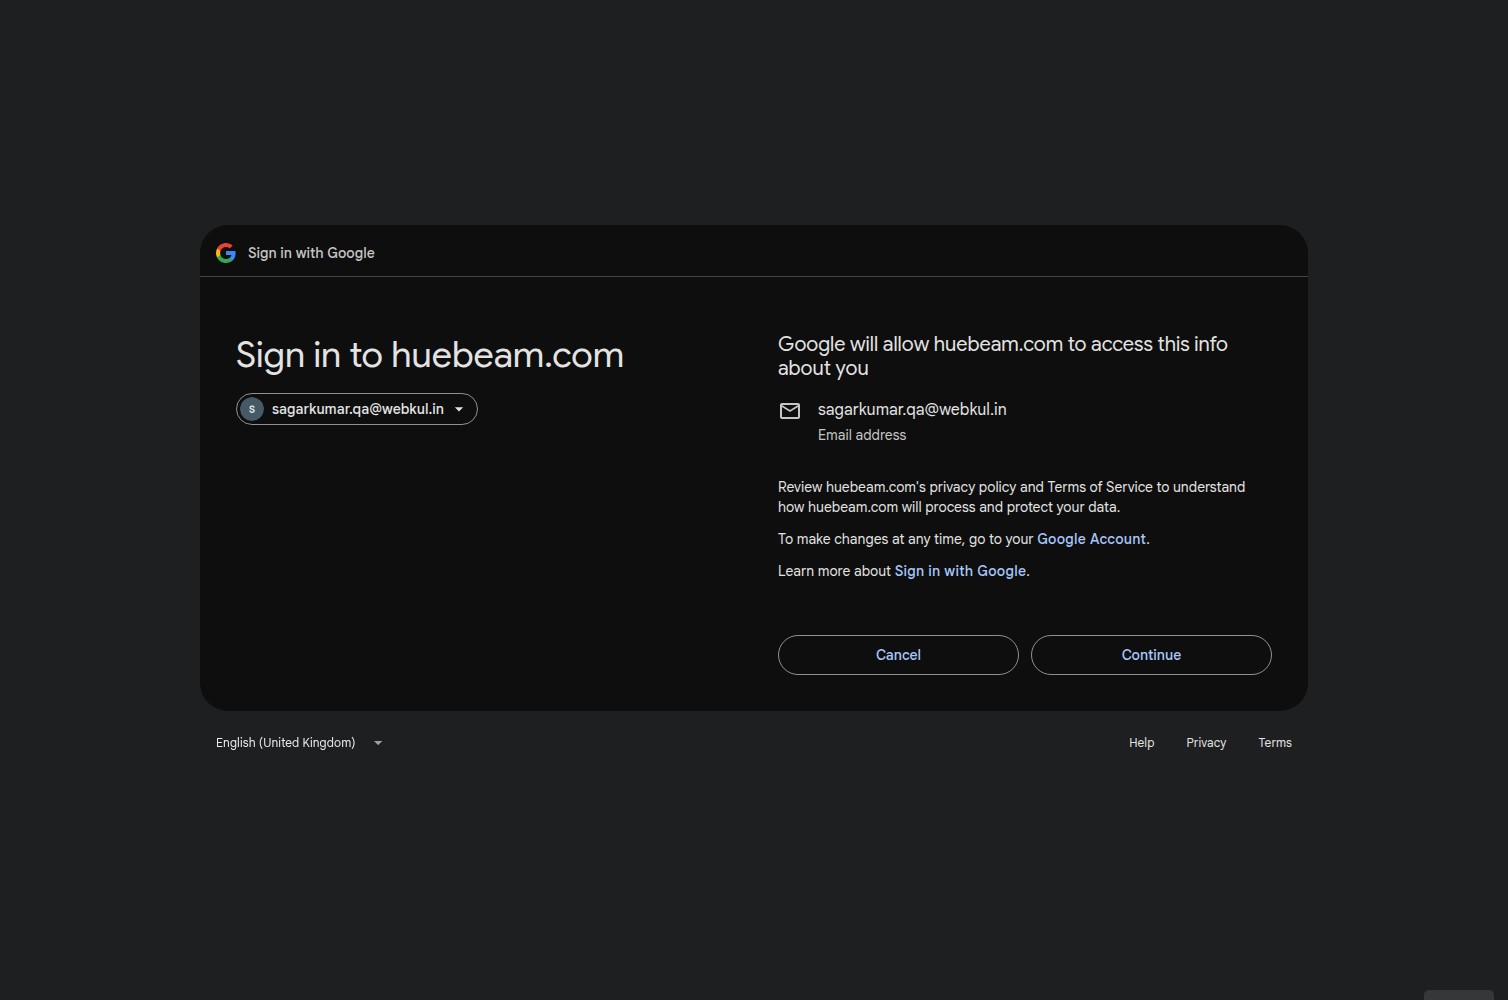The image size is (1508, 1000).
Task: Open the Help link in the footer
Action: click(x=1141, y=743)
